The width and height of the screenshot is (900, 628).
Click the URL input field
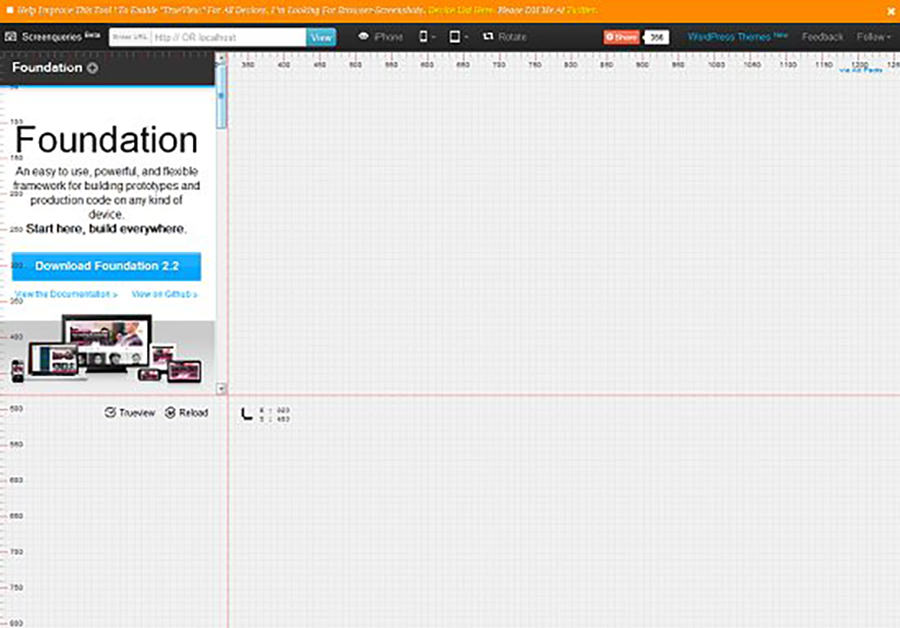coord(228,37)
